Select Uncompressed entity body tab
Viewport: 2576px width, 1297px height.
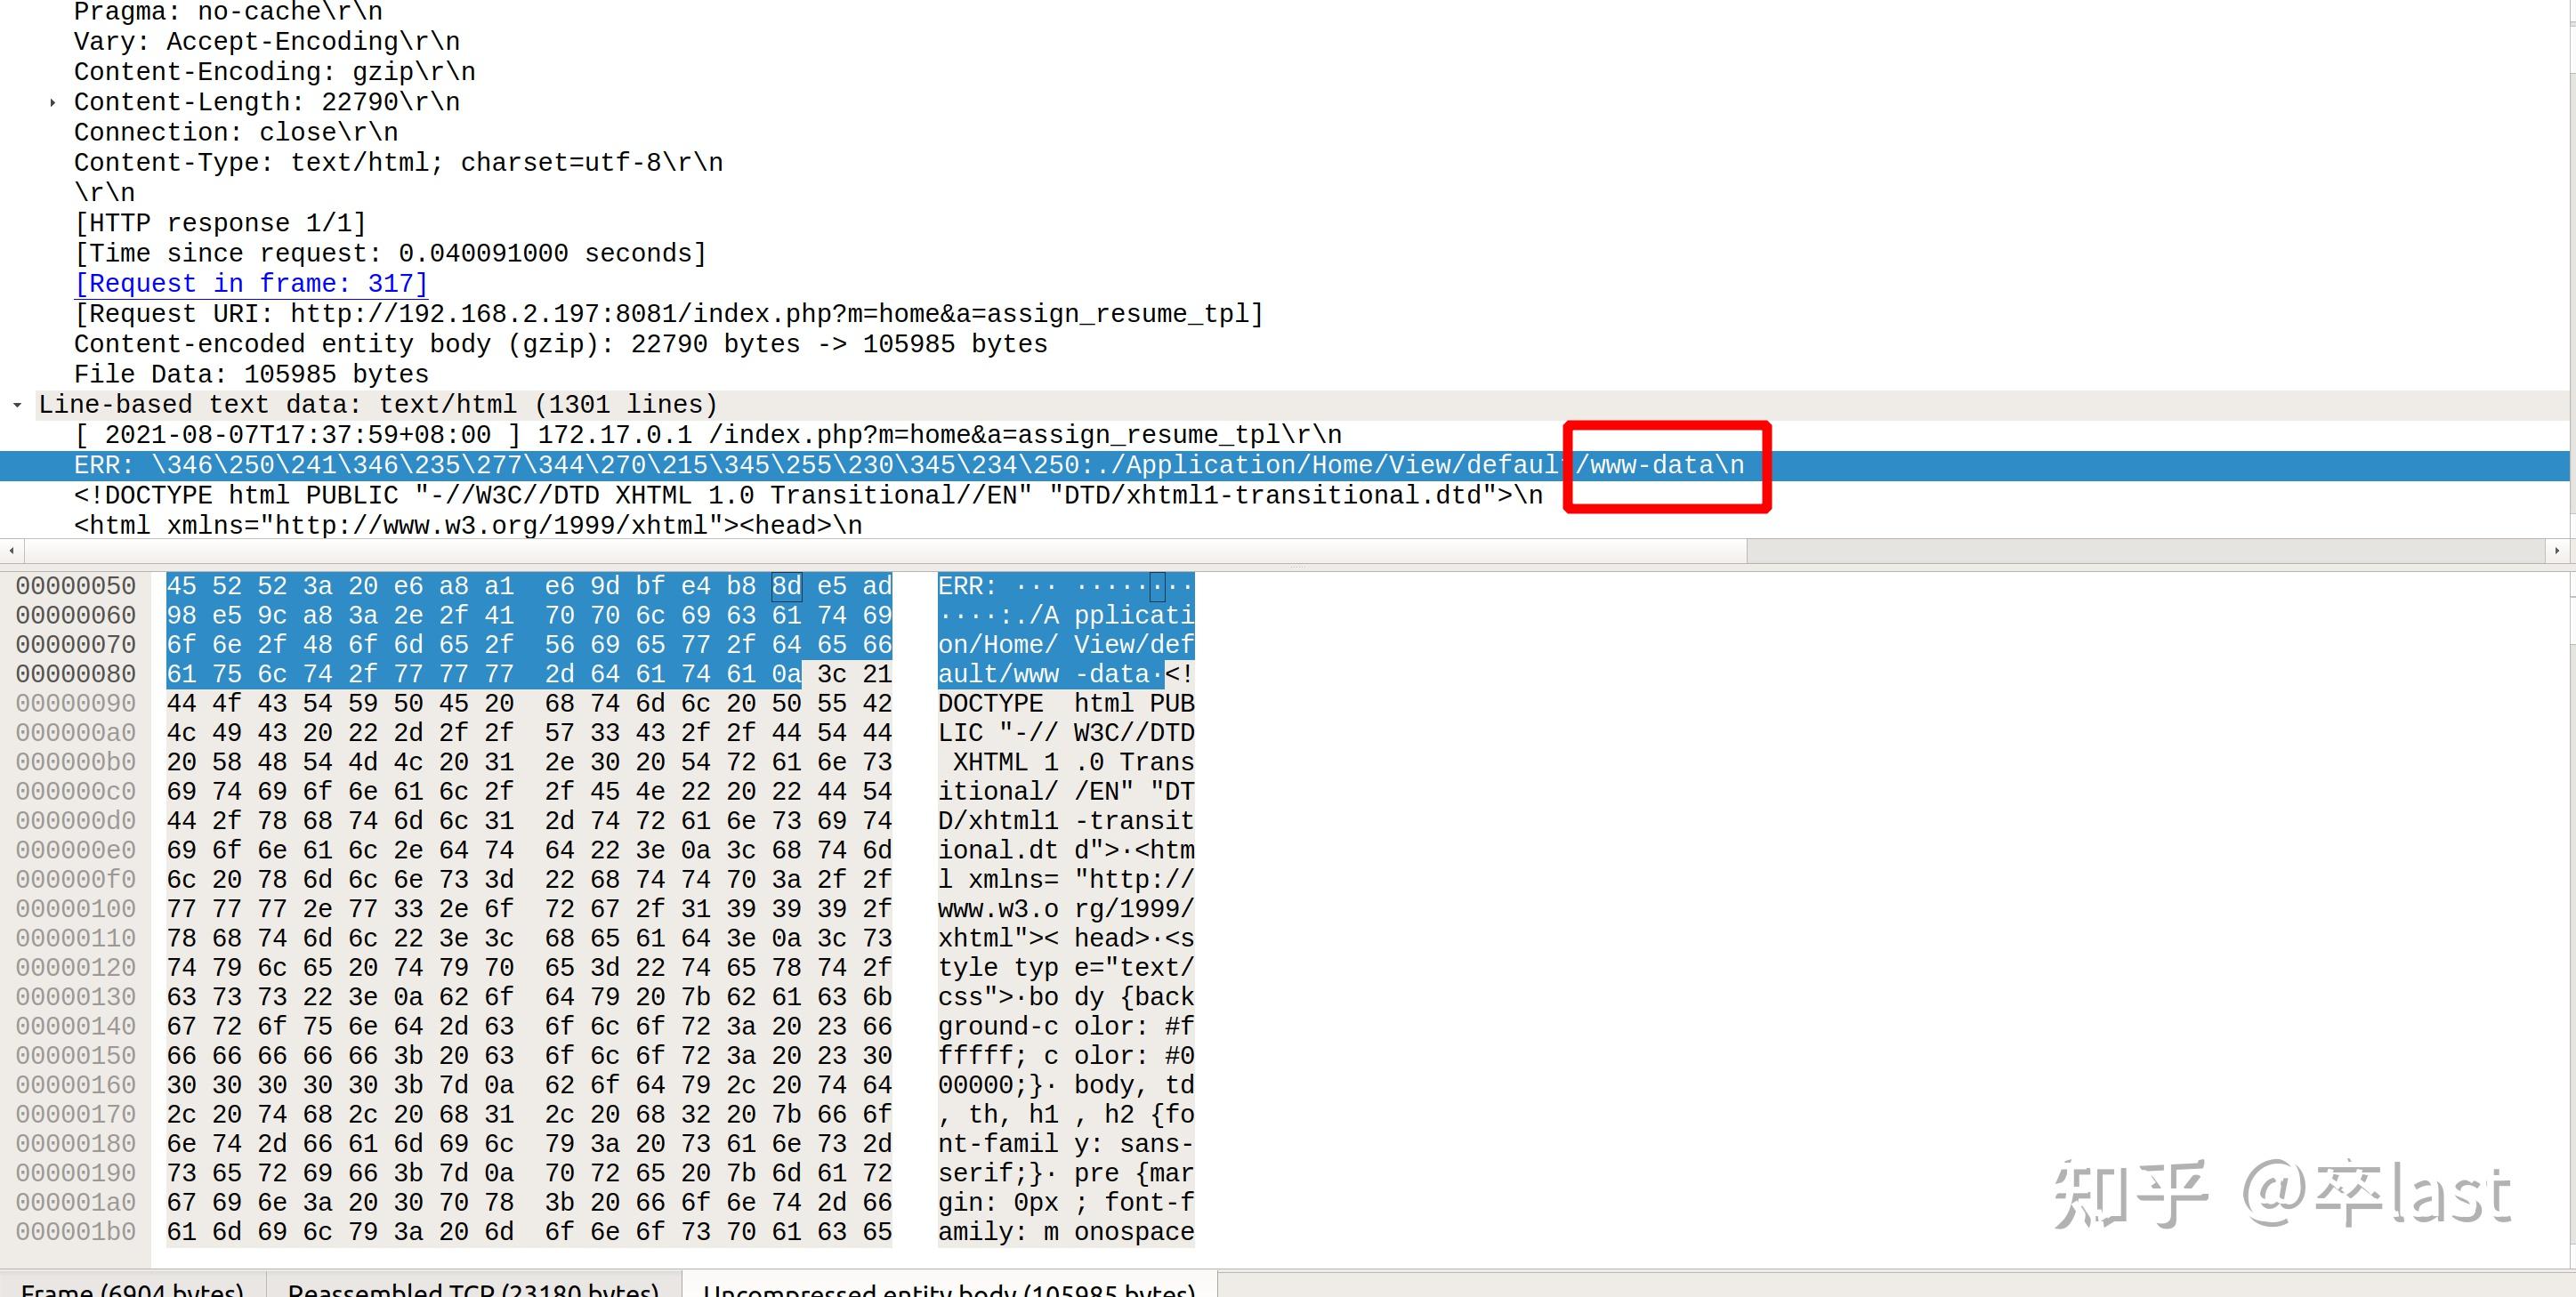pos(949,1289)
